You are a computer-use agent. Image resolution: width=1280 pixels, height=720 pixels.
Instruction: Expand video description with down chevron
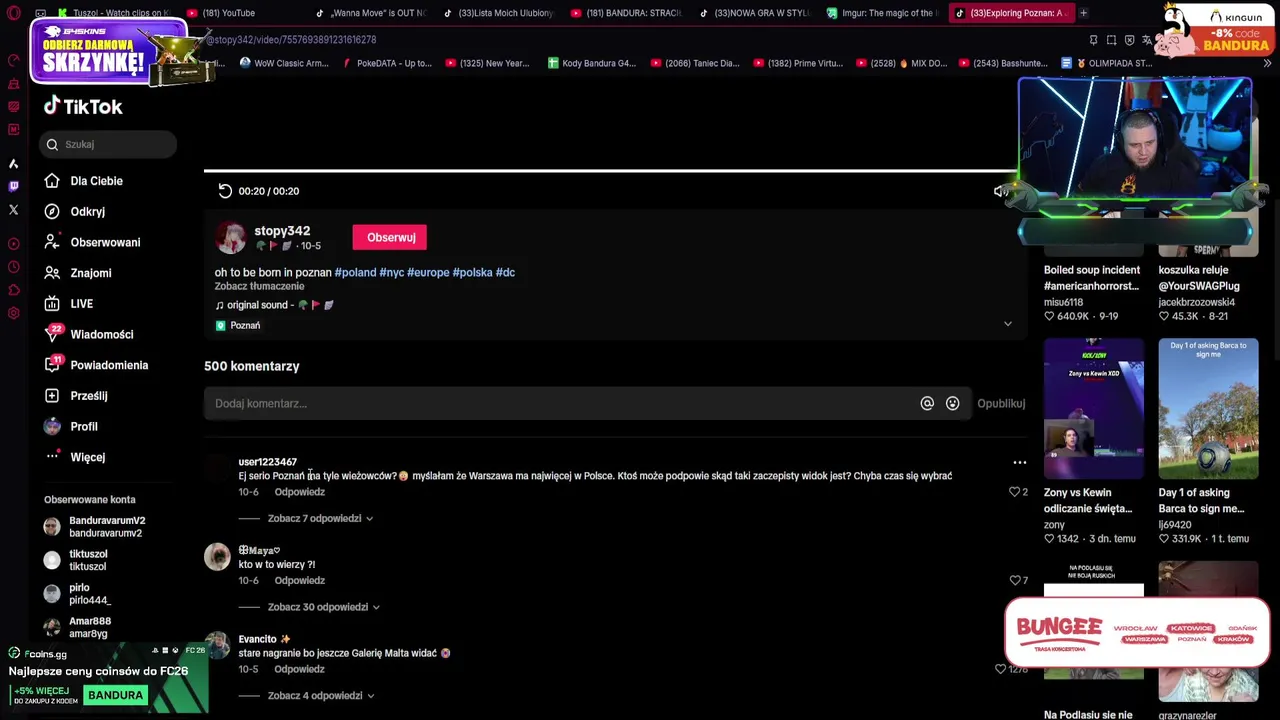click(x=1007, y=324)
